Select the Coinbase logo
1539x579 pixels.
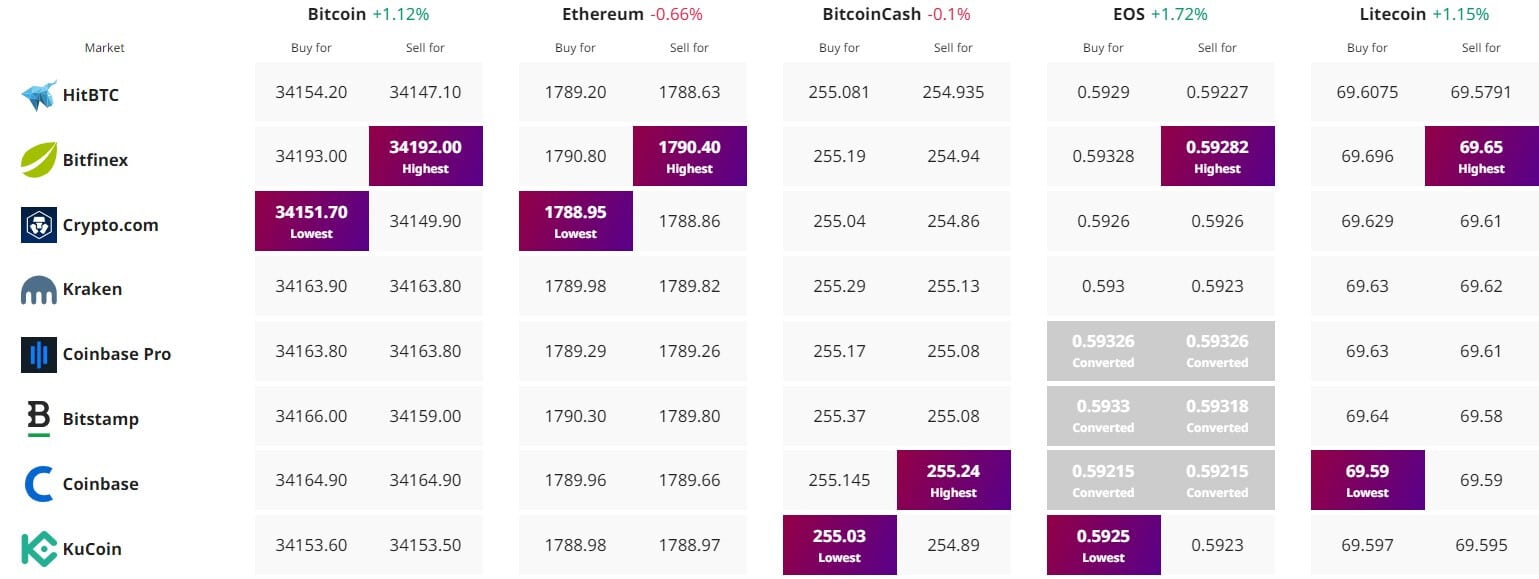point(37,483)
